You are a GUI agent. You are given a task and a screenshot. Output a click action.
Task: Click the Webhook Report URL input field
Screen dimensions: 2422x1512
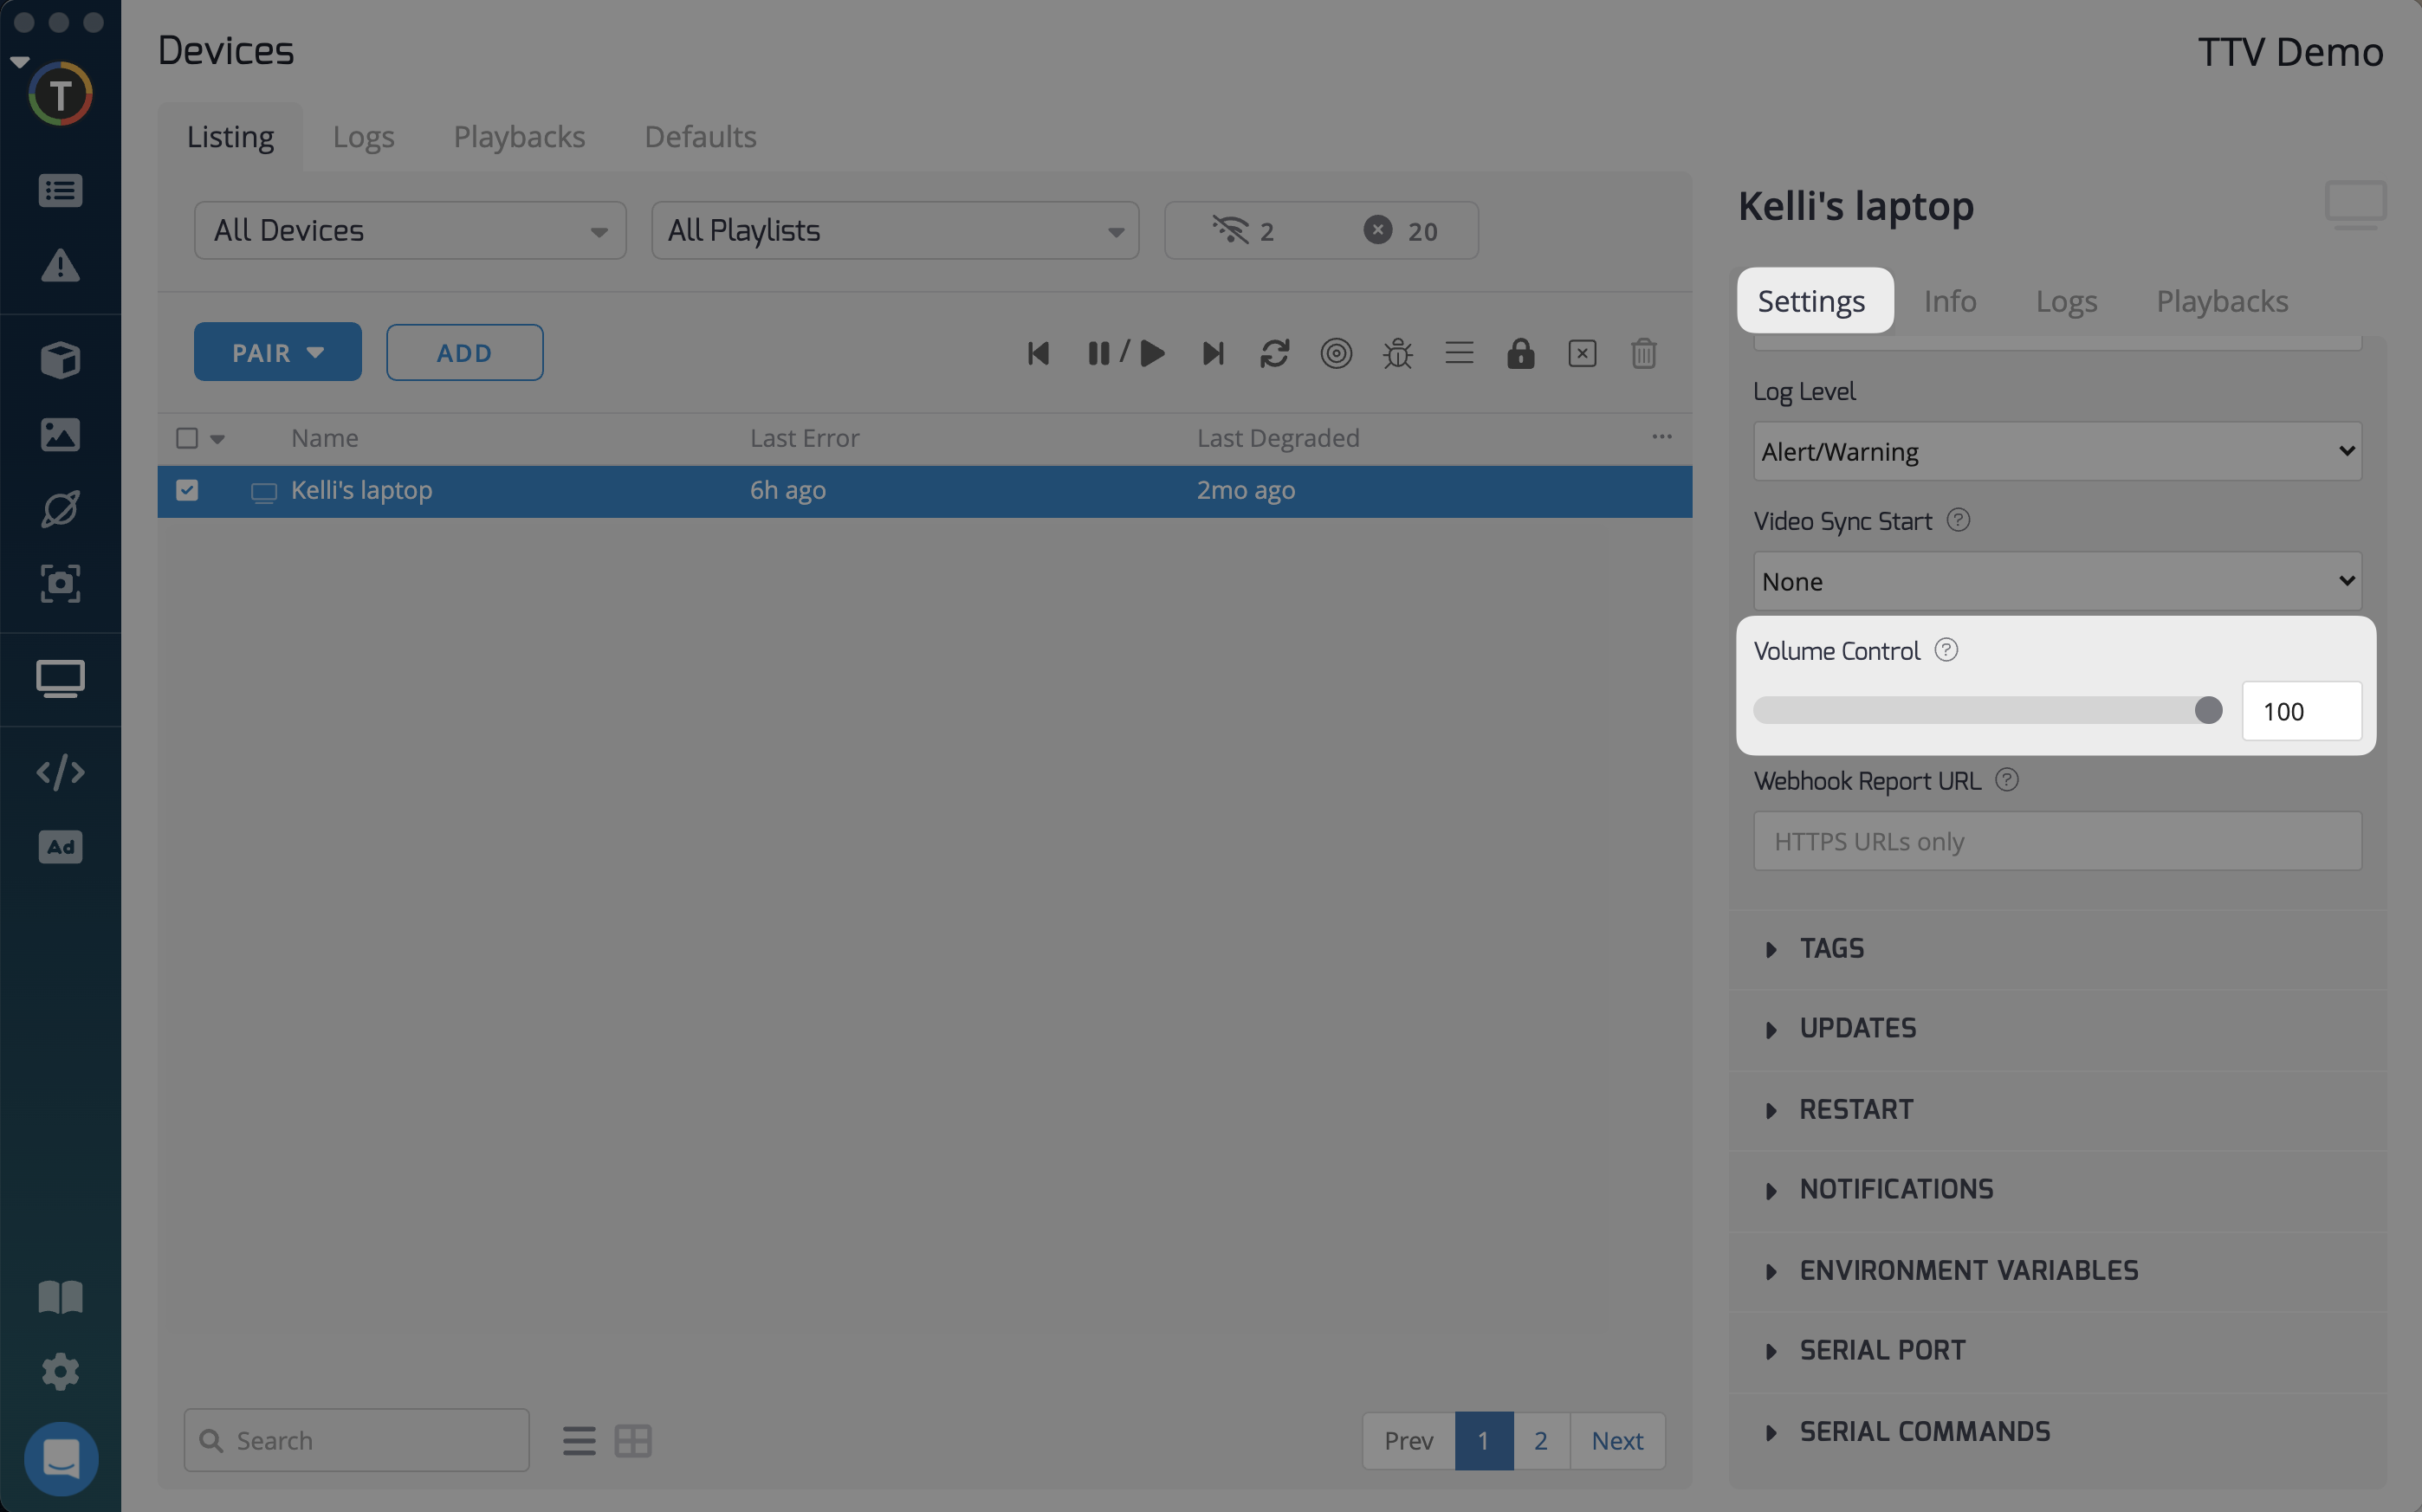tap(2057, 841)
